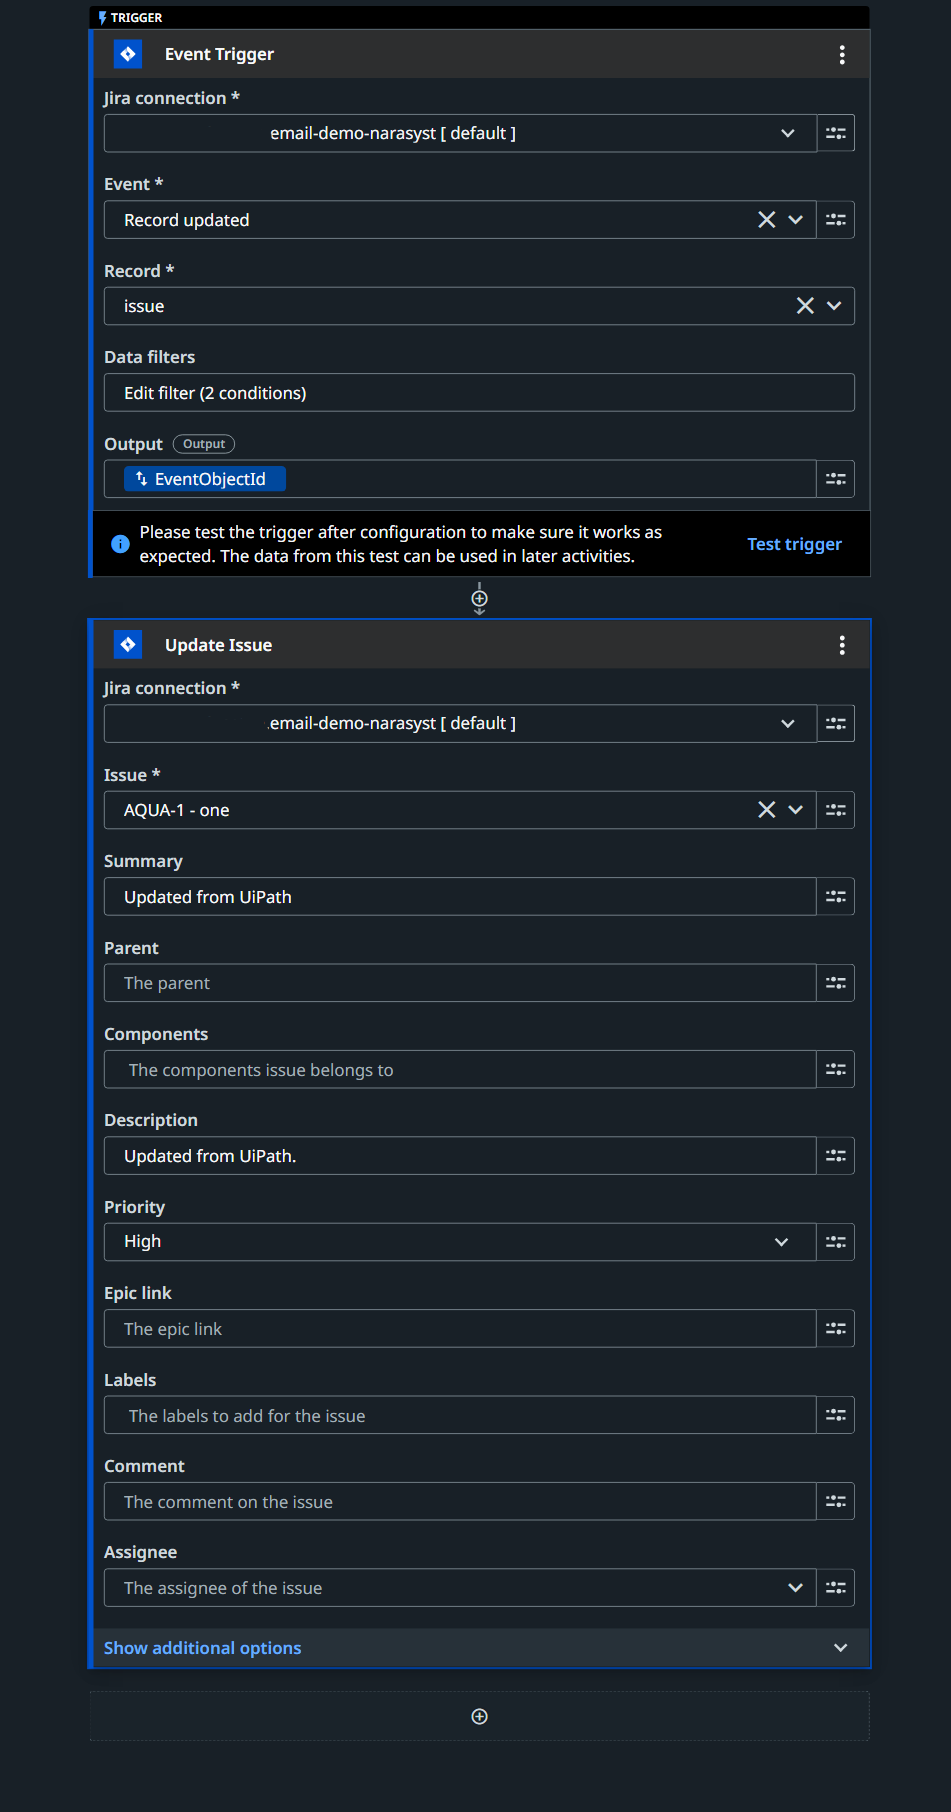The image size is (951, 1812).
Task: Click the Labels input field
Action: pyautogui.click(x=460, y=1415)
